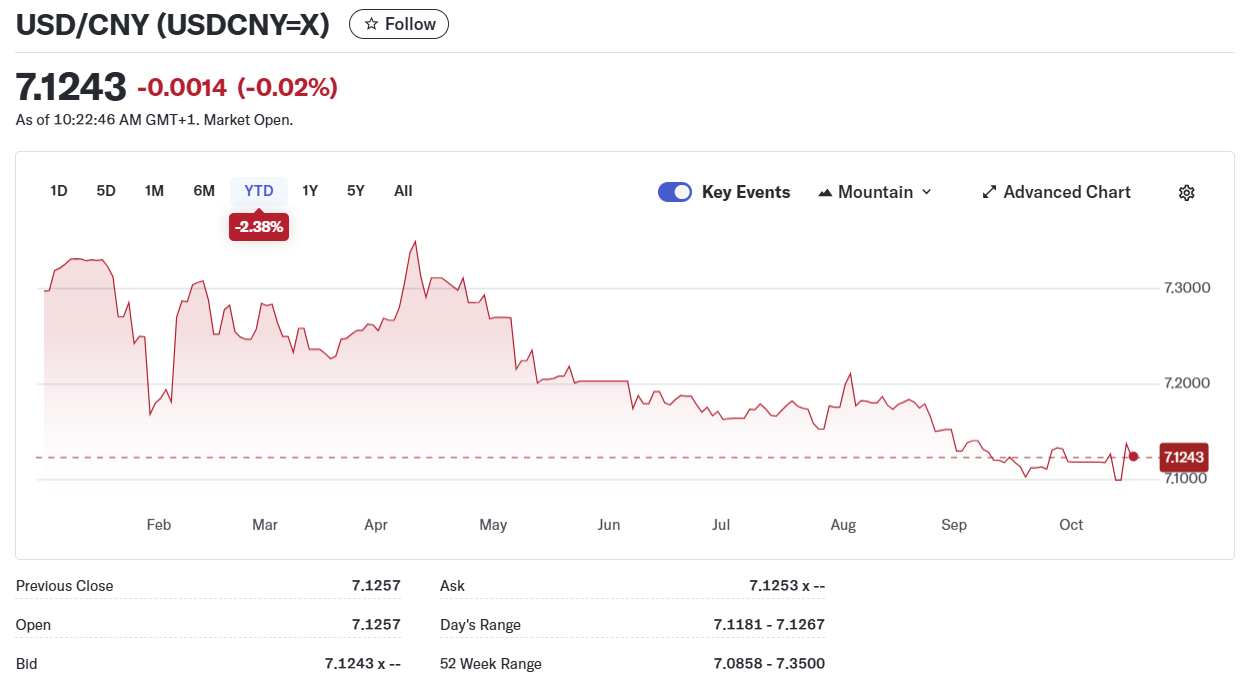Image resolution: width=1240 pixels, height=698 pixels.
Task: Select the 1D time range tab
Action: 59,191
